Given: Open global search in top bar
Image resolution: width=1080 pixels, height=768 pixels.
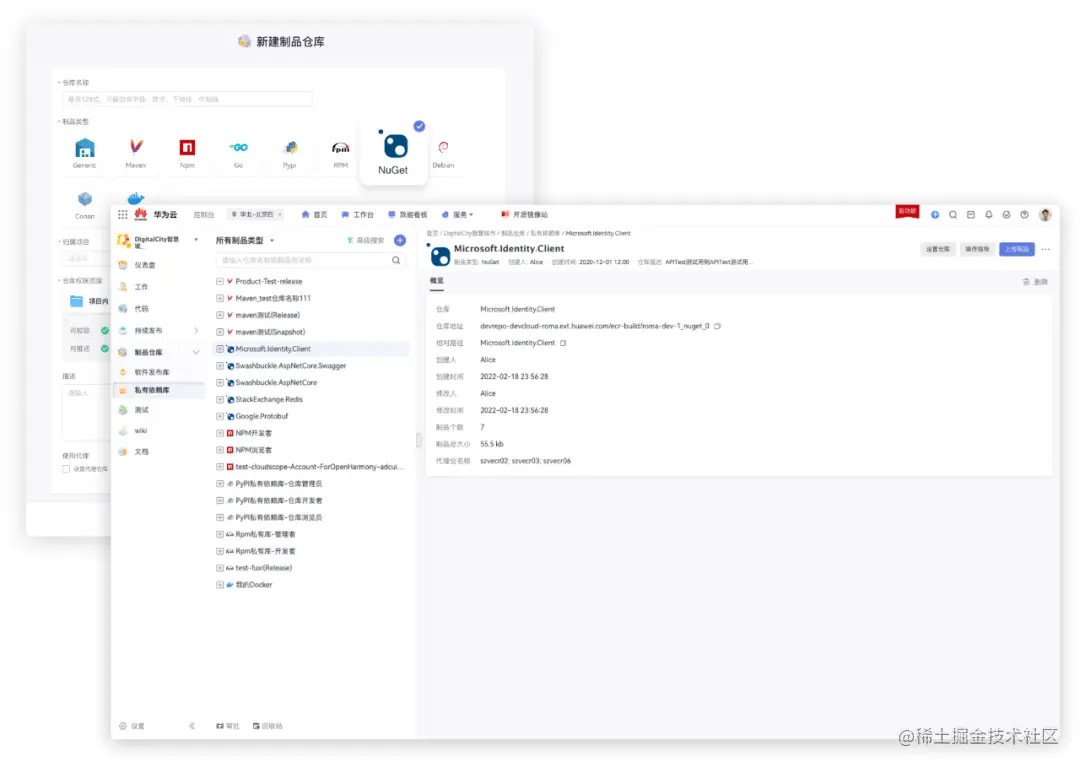Looking at the screenshot, I should (x=953, y=215).
